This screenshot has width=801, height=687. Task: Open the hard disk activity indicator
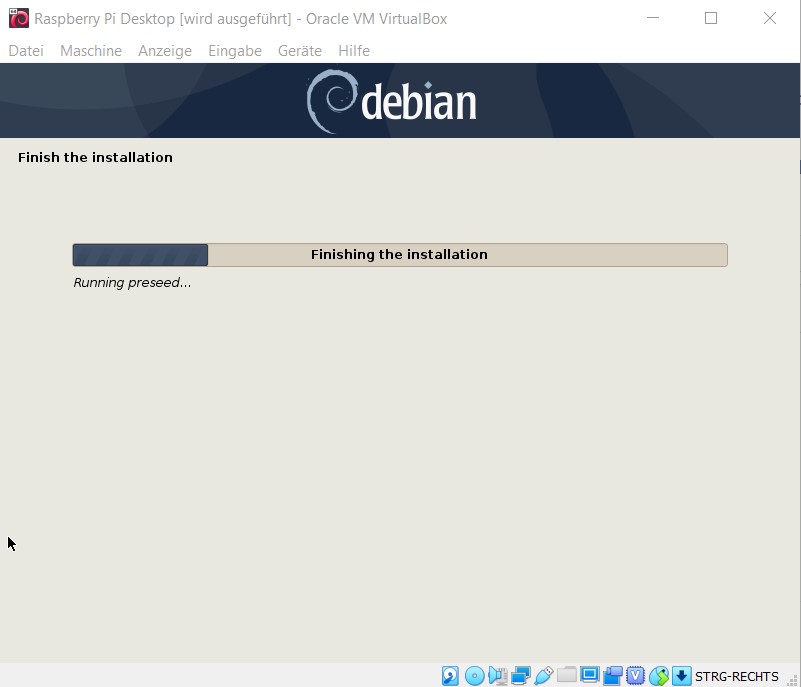[x=450, y=676]
